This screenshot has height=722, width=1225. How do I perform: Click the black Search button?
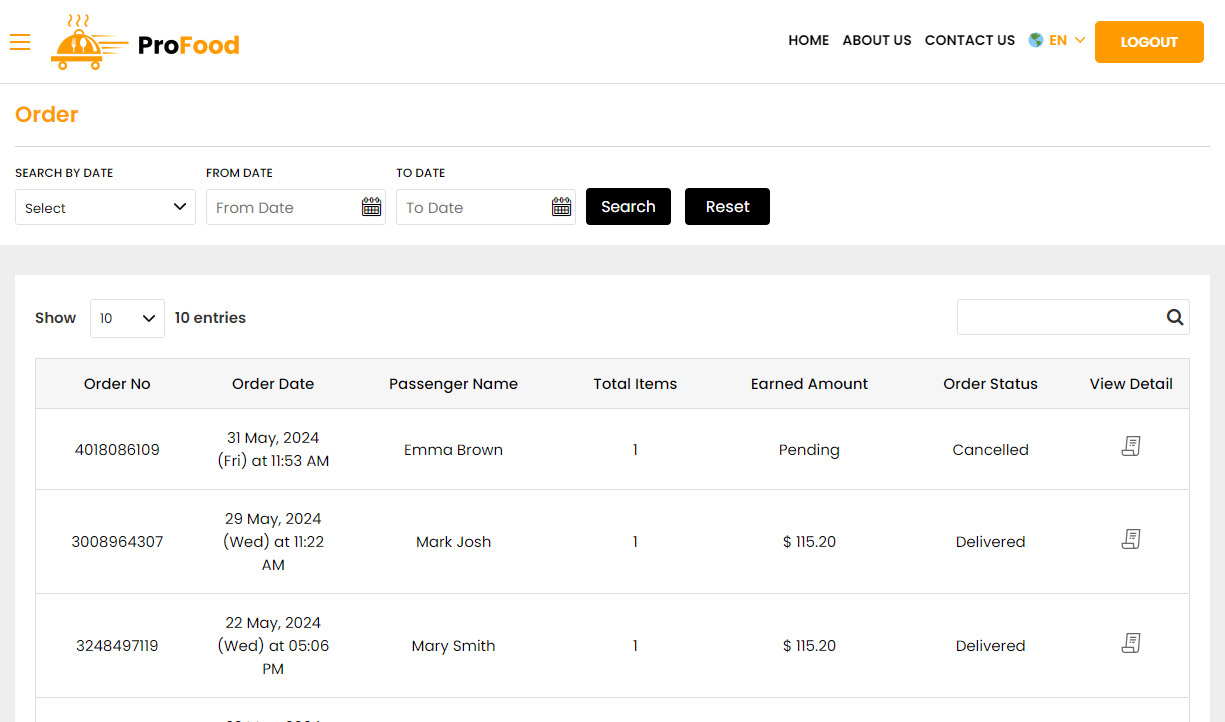(628, 207)
